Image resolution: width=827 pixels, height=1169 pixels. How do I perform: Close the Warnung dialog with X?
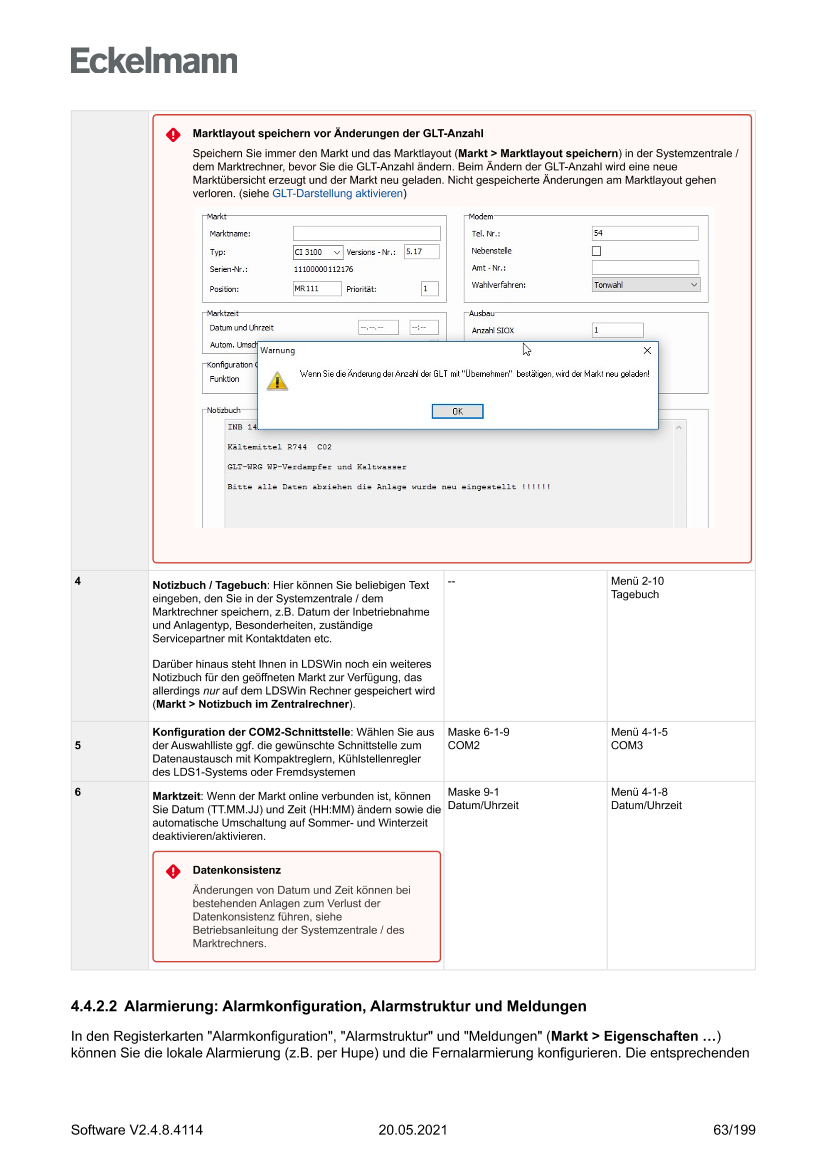pyautogui.click(x=647, y=351)
